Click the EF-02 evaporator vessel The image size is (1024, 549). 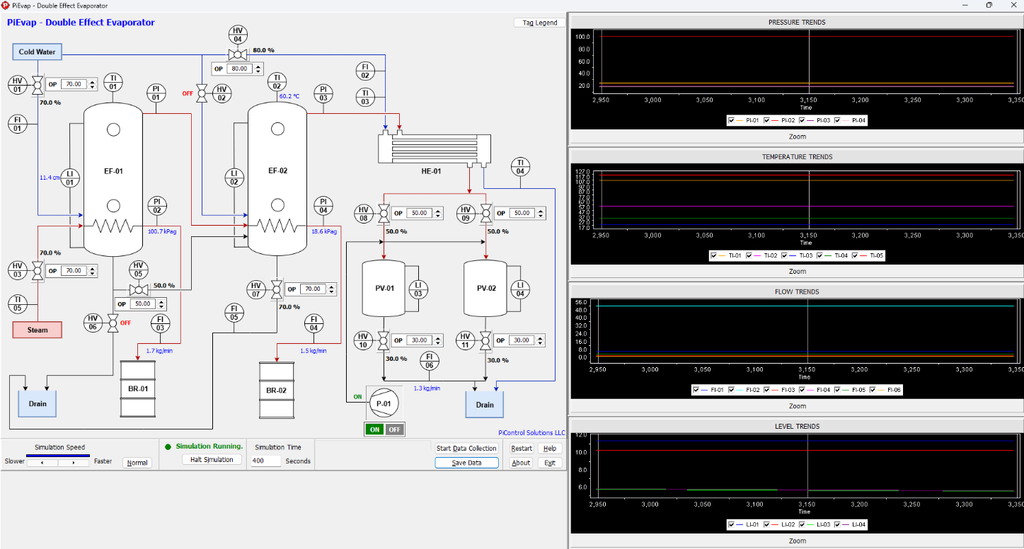pos(278,178)
